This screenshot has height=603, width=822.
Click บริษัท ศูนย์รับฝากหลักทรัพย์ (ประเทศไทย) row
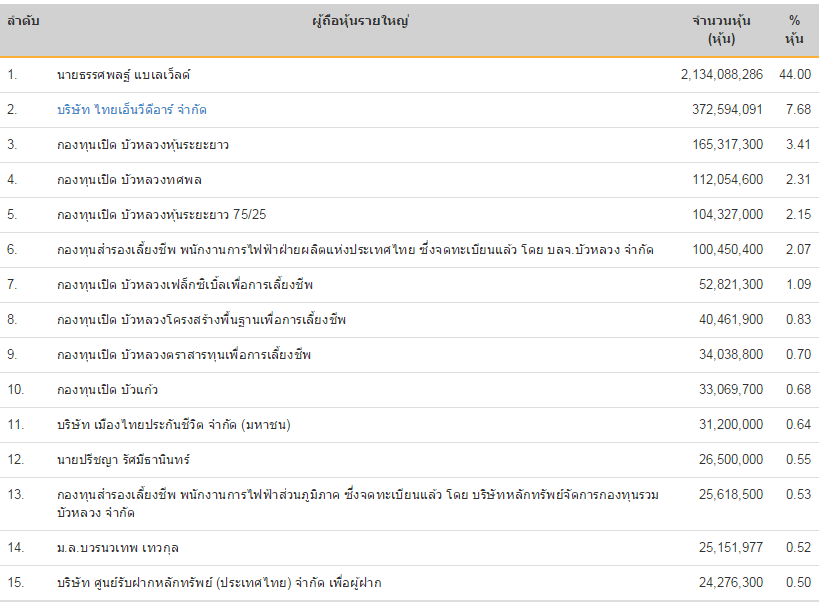tap(409, 583)
